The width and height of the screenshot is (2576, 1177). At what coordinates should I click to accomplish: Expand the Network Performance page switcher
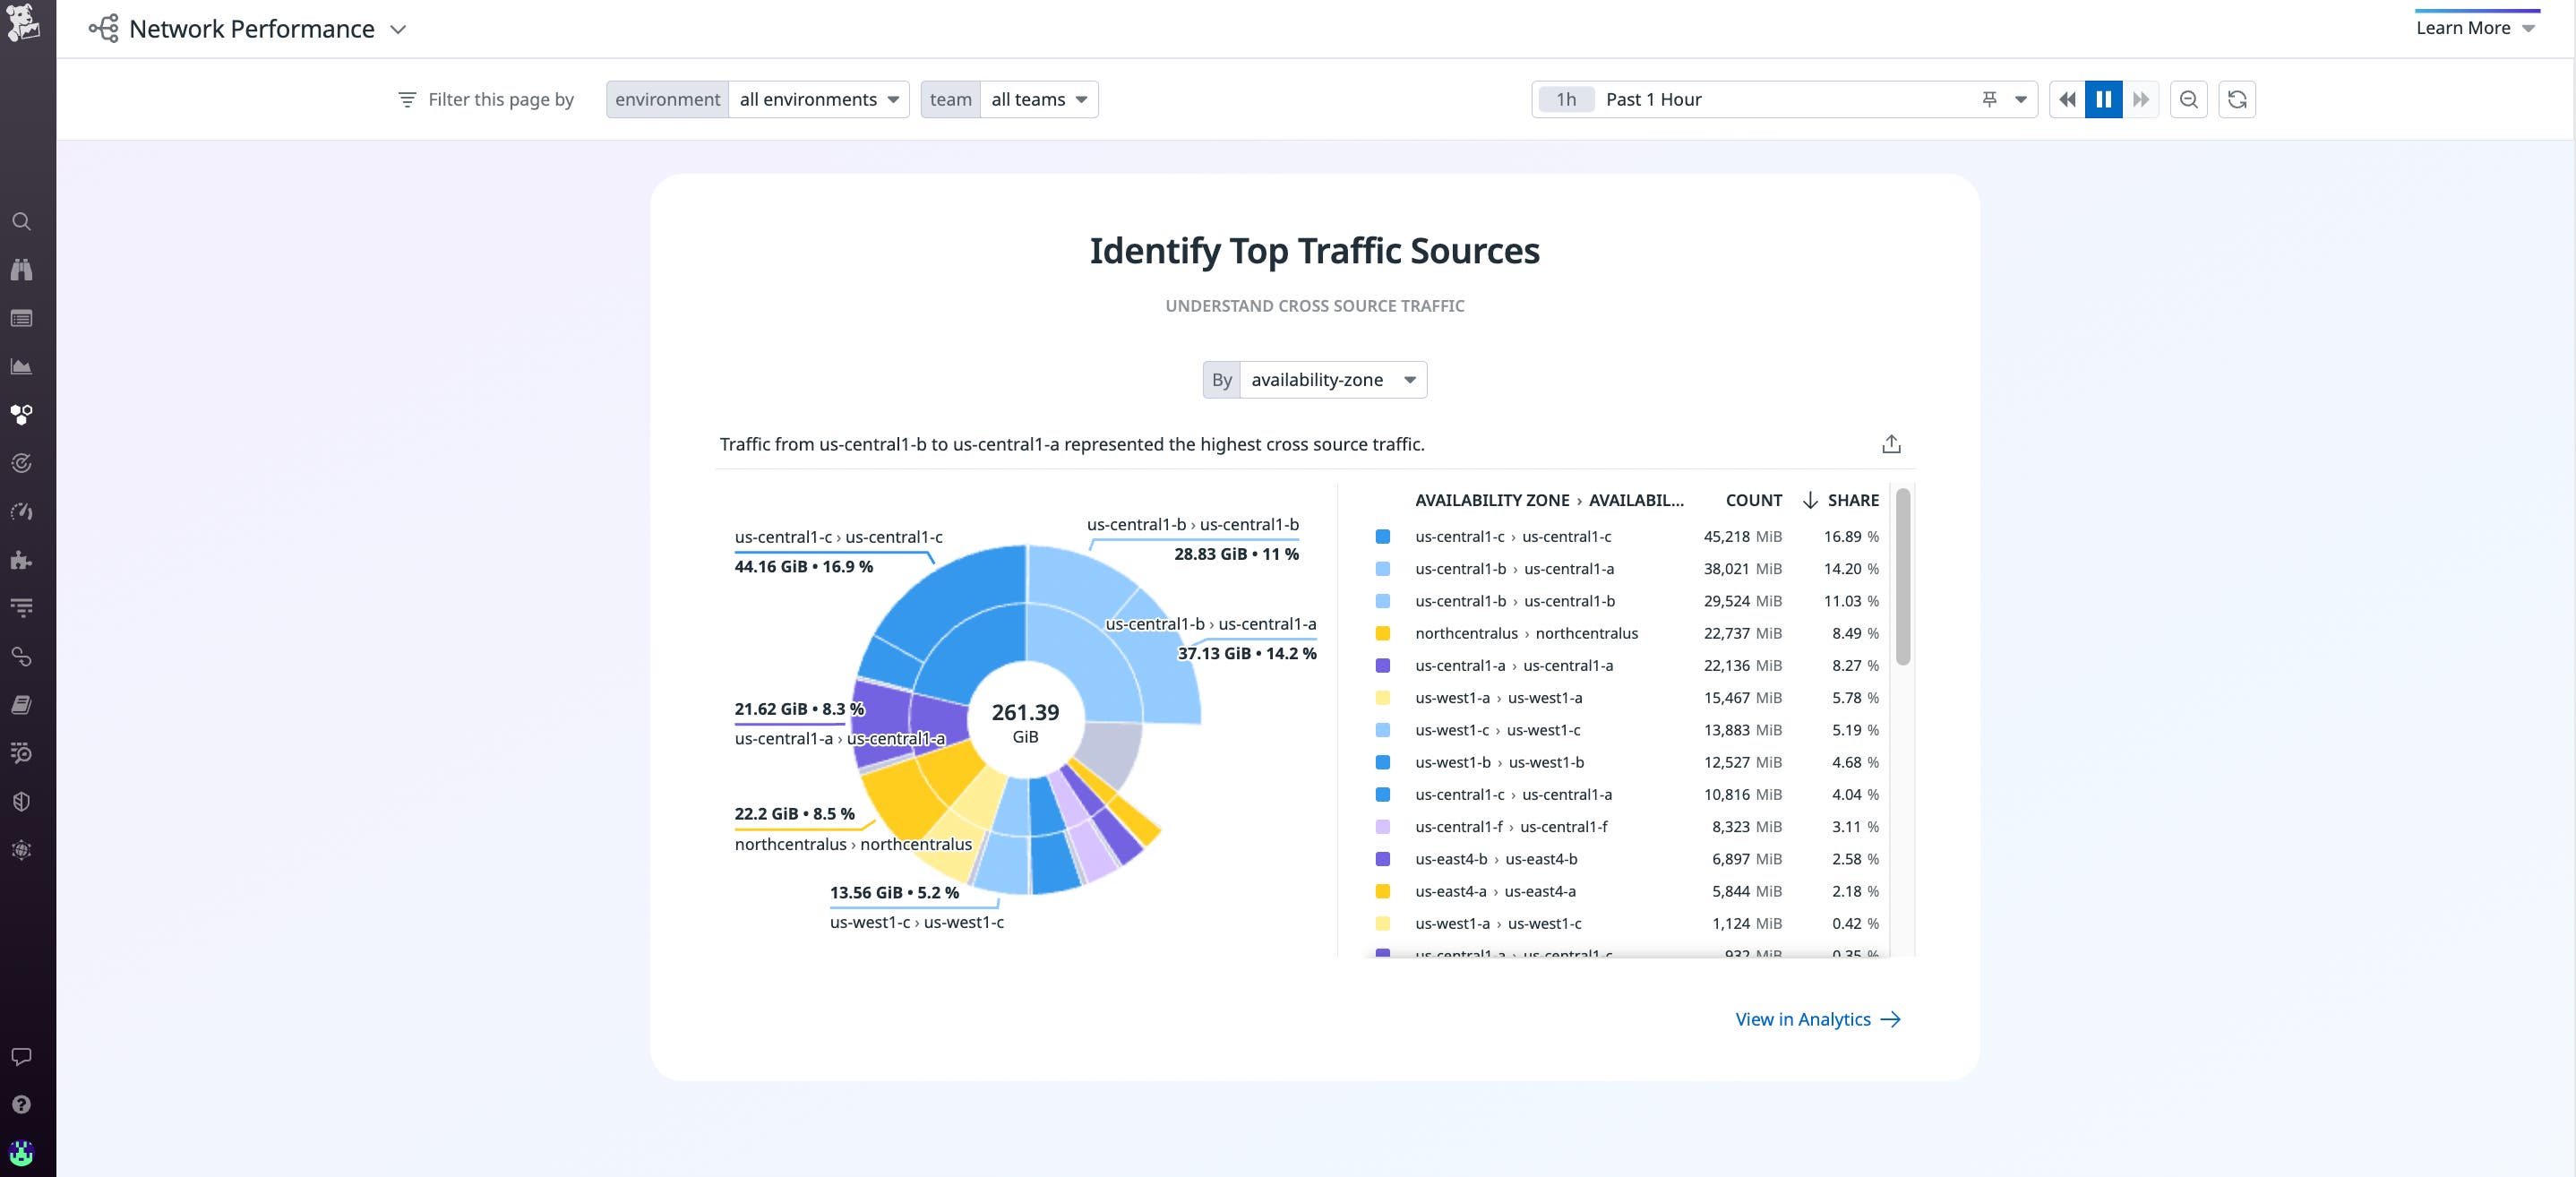coord(397,29)
